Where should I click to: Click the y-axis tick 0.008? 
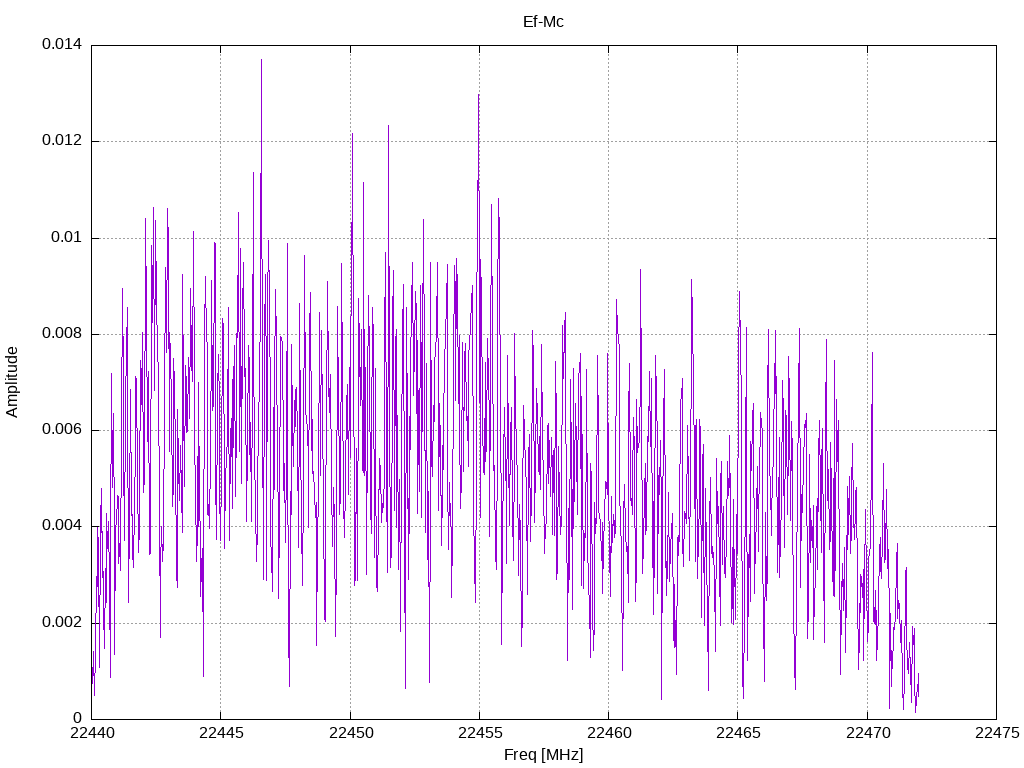pos(62,333)
